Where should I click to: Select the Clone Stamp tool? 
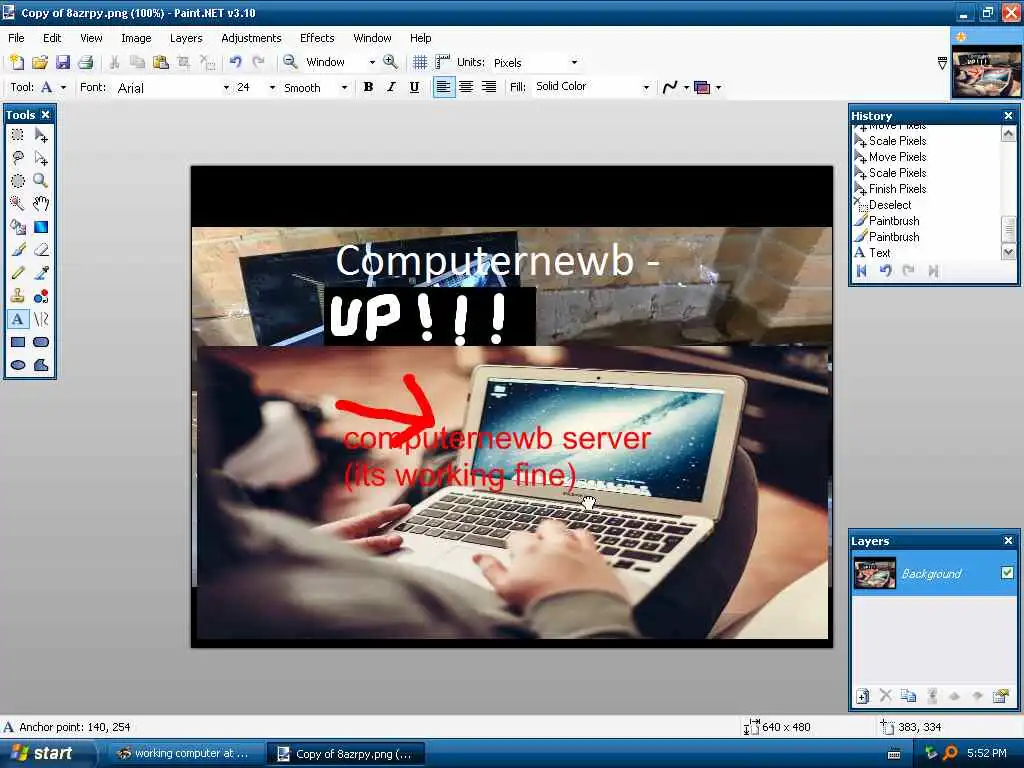[x=18, y=296]
